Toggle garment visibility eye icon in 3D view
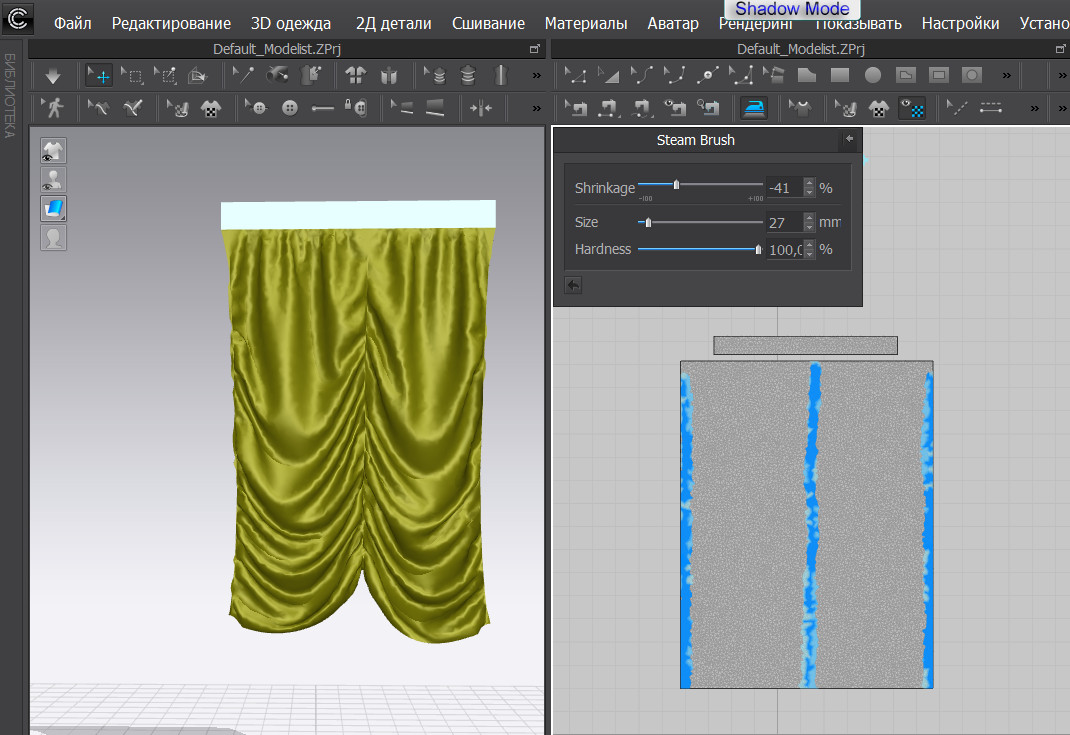The height and width of the screenshot is (735, 1070). (x=53, y=151)
